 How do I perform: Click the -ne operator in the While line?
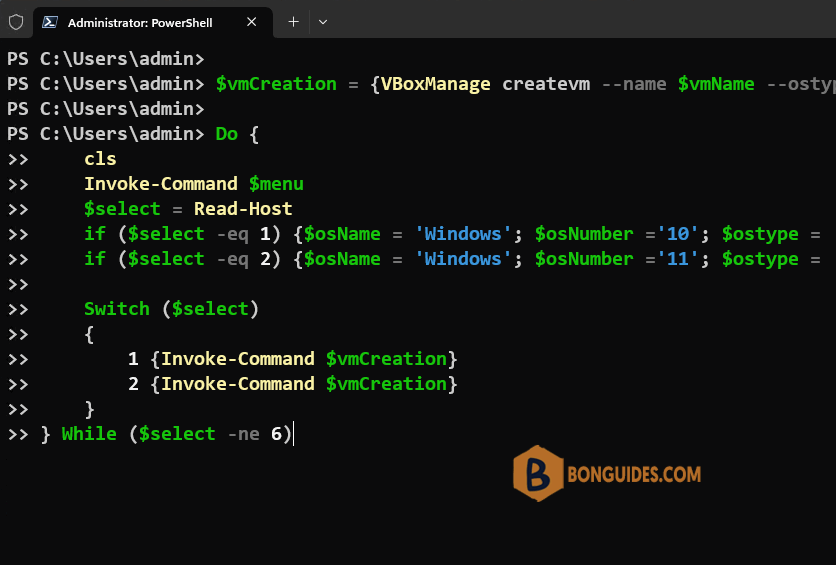[x=243, y=434]
